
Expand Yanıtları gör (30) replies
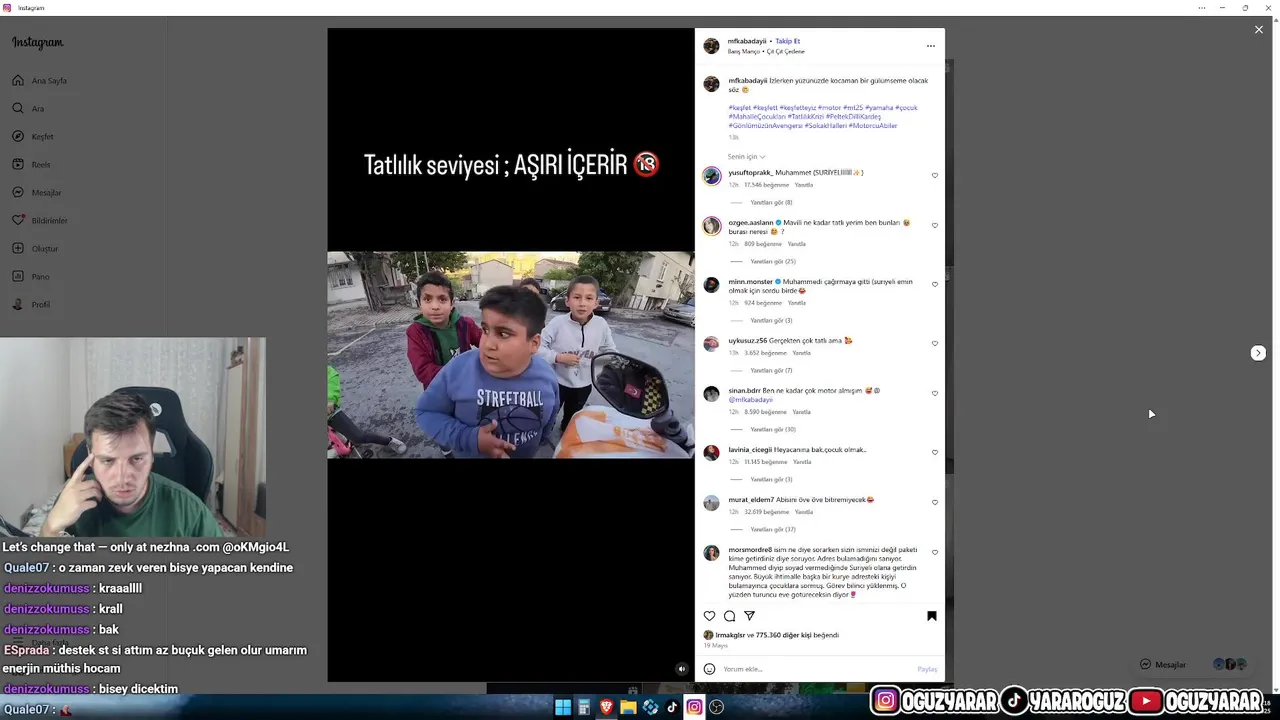click(773, 429)
